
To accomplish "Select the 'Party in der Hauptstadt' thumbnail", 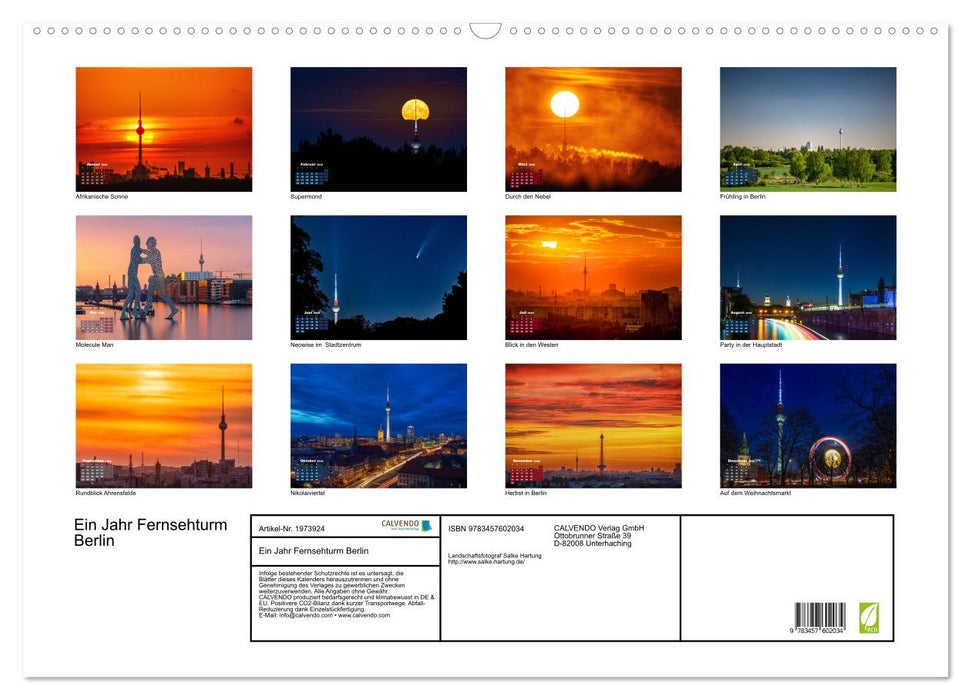I will (x=808, y=276).
